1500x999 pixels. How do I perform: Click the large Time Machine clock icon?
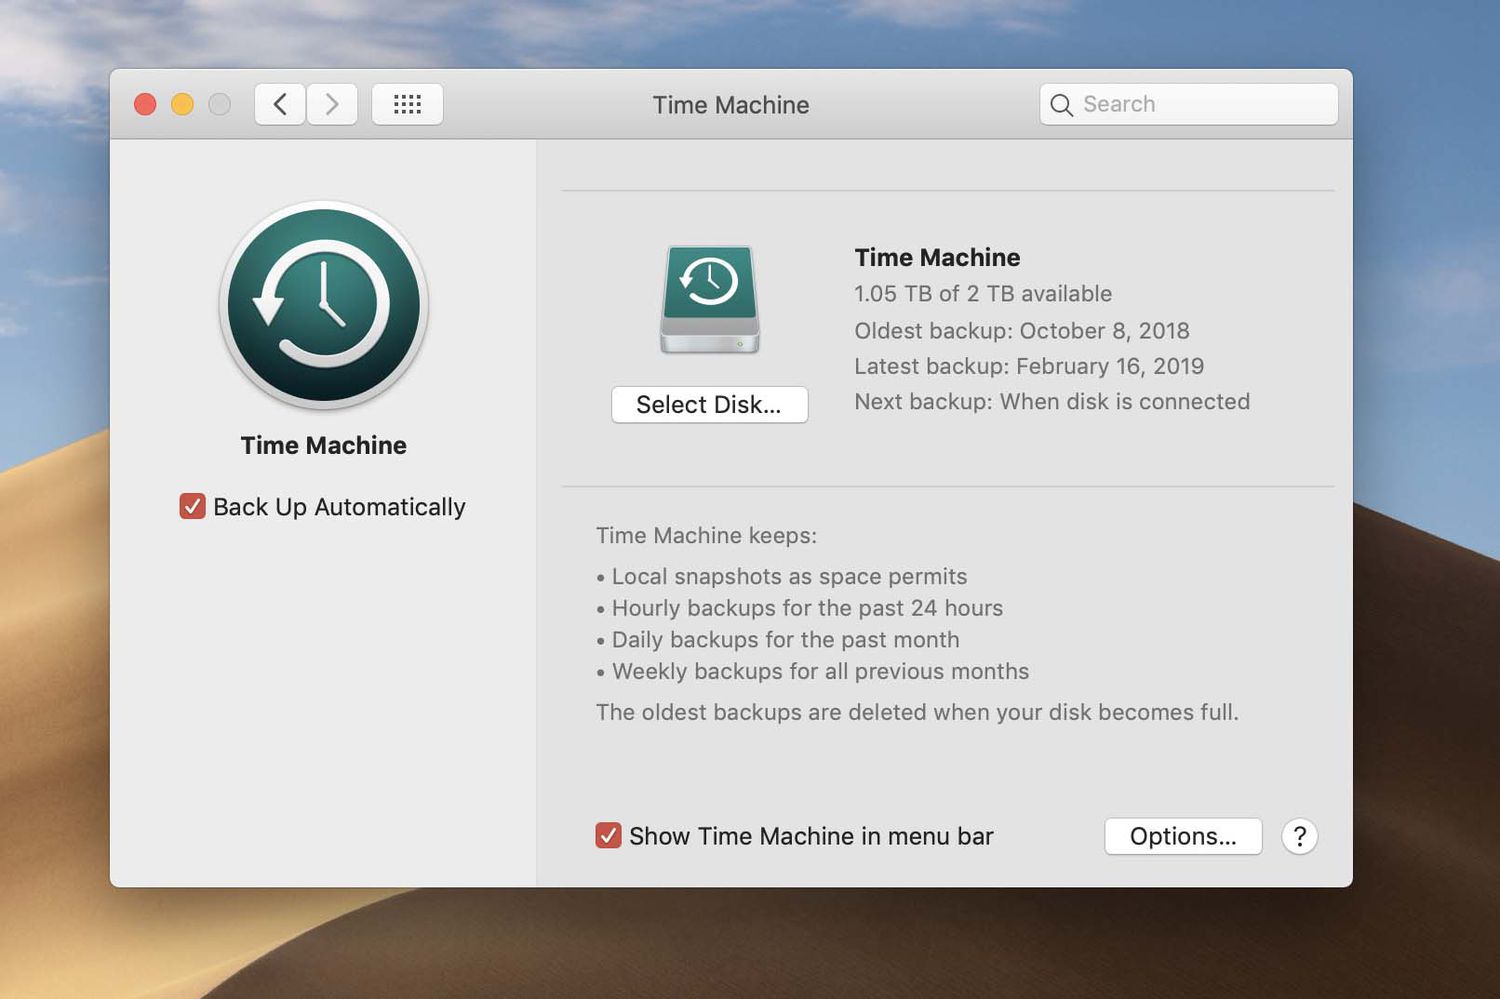point(323,305)
